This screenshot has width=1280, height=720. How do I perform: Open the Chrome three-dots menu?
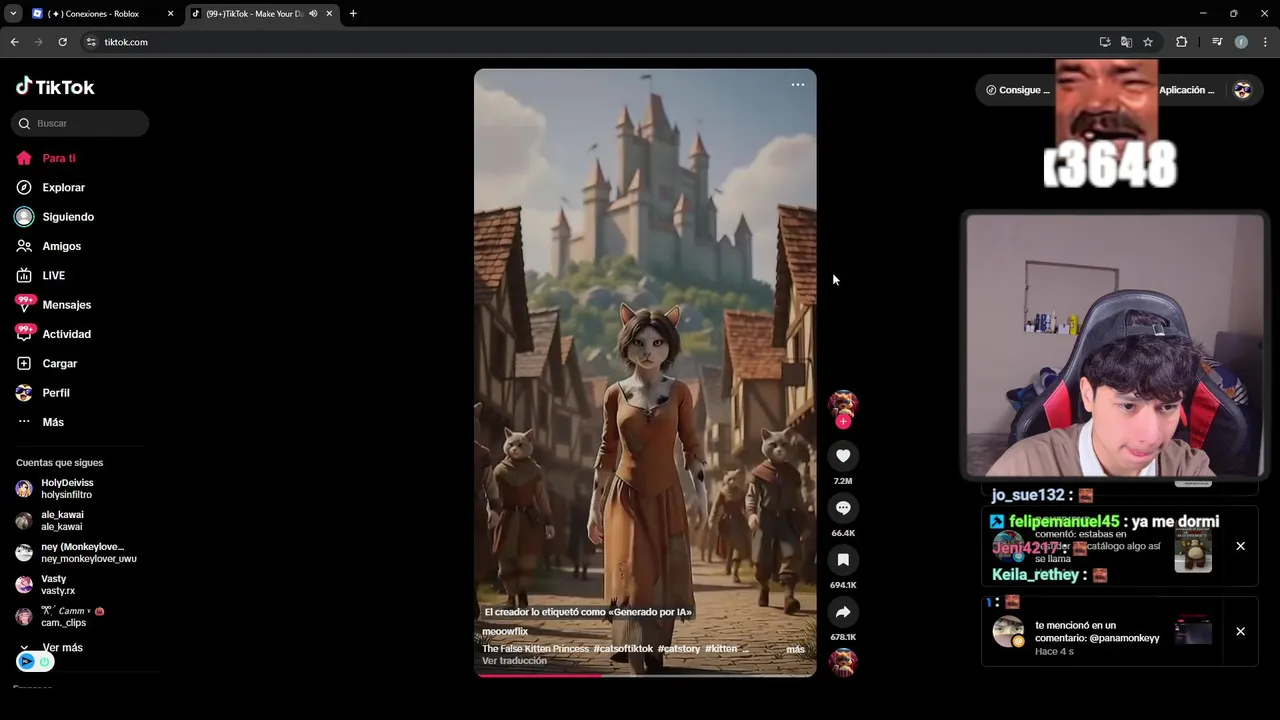coord(1266,42)
